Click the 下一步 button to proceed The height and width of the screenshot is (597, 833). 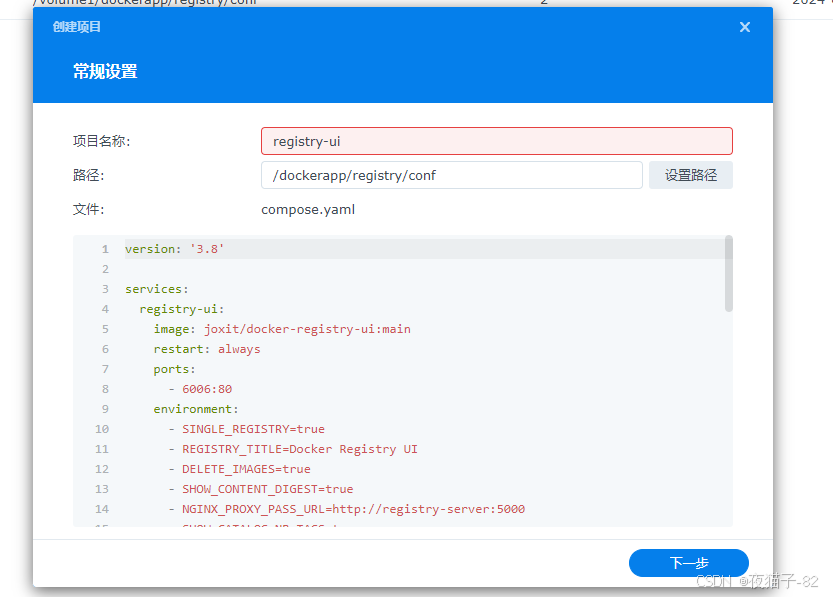[688, 562]
